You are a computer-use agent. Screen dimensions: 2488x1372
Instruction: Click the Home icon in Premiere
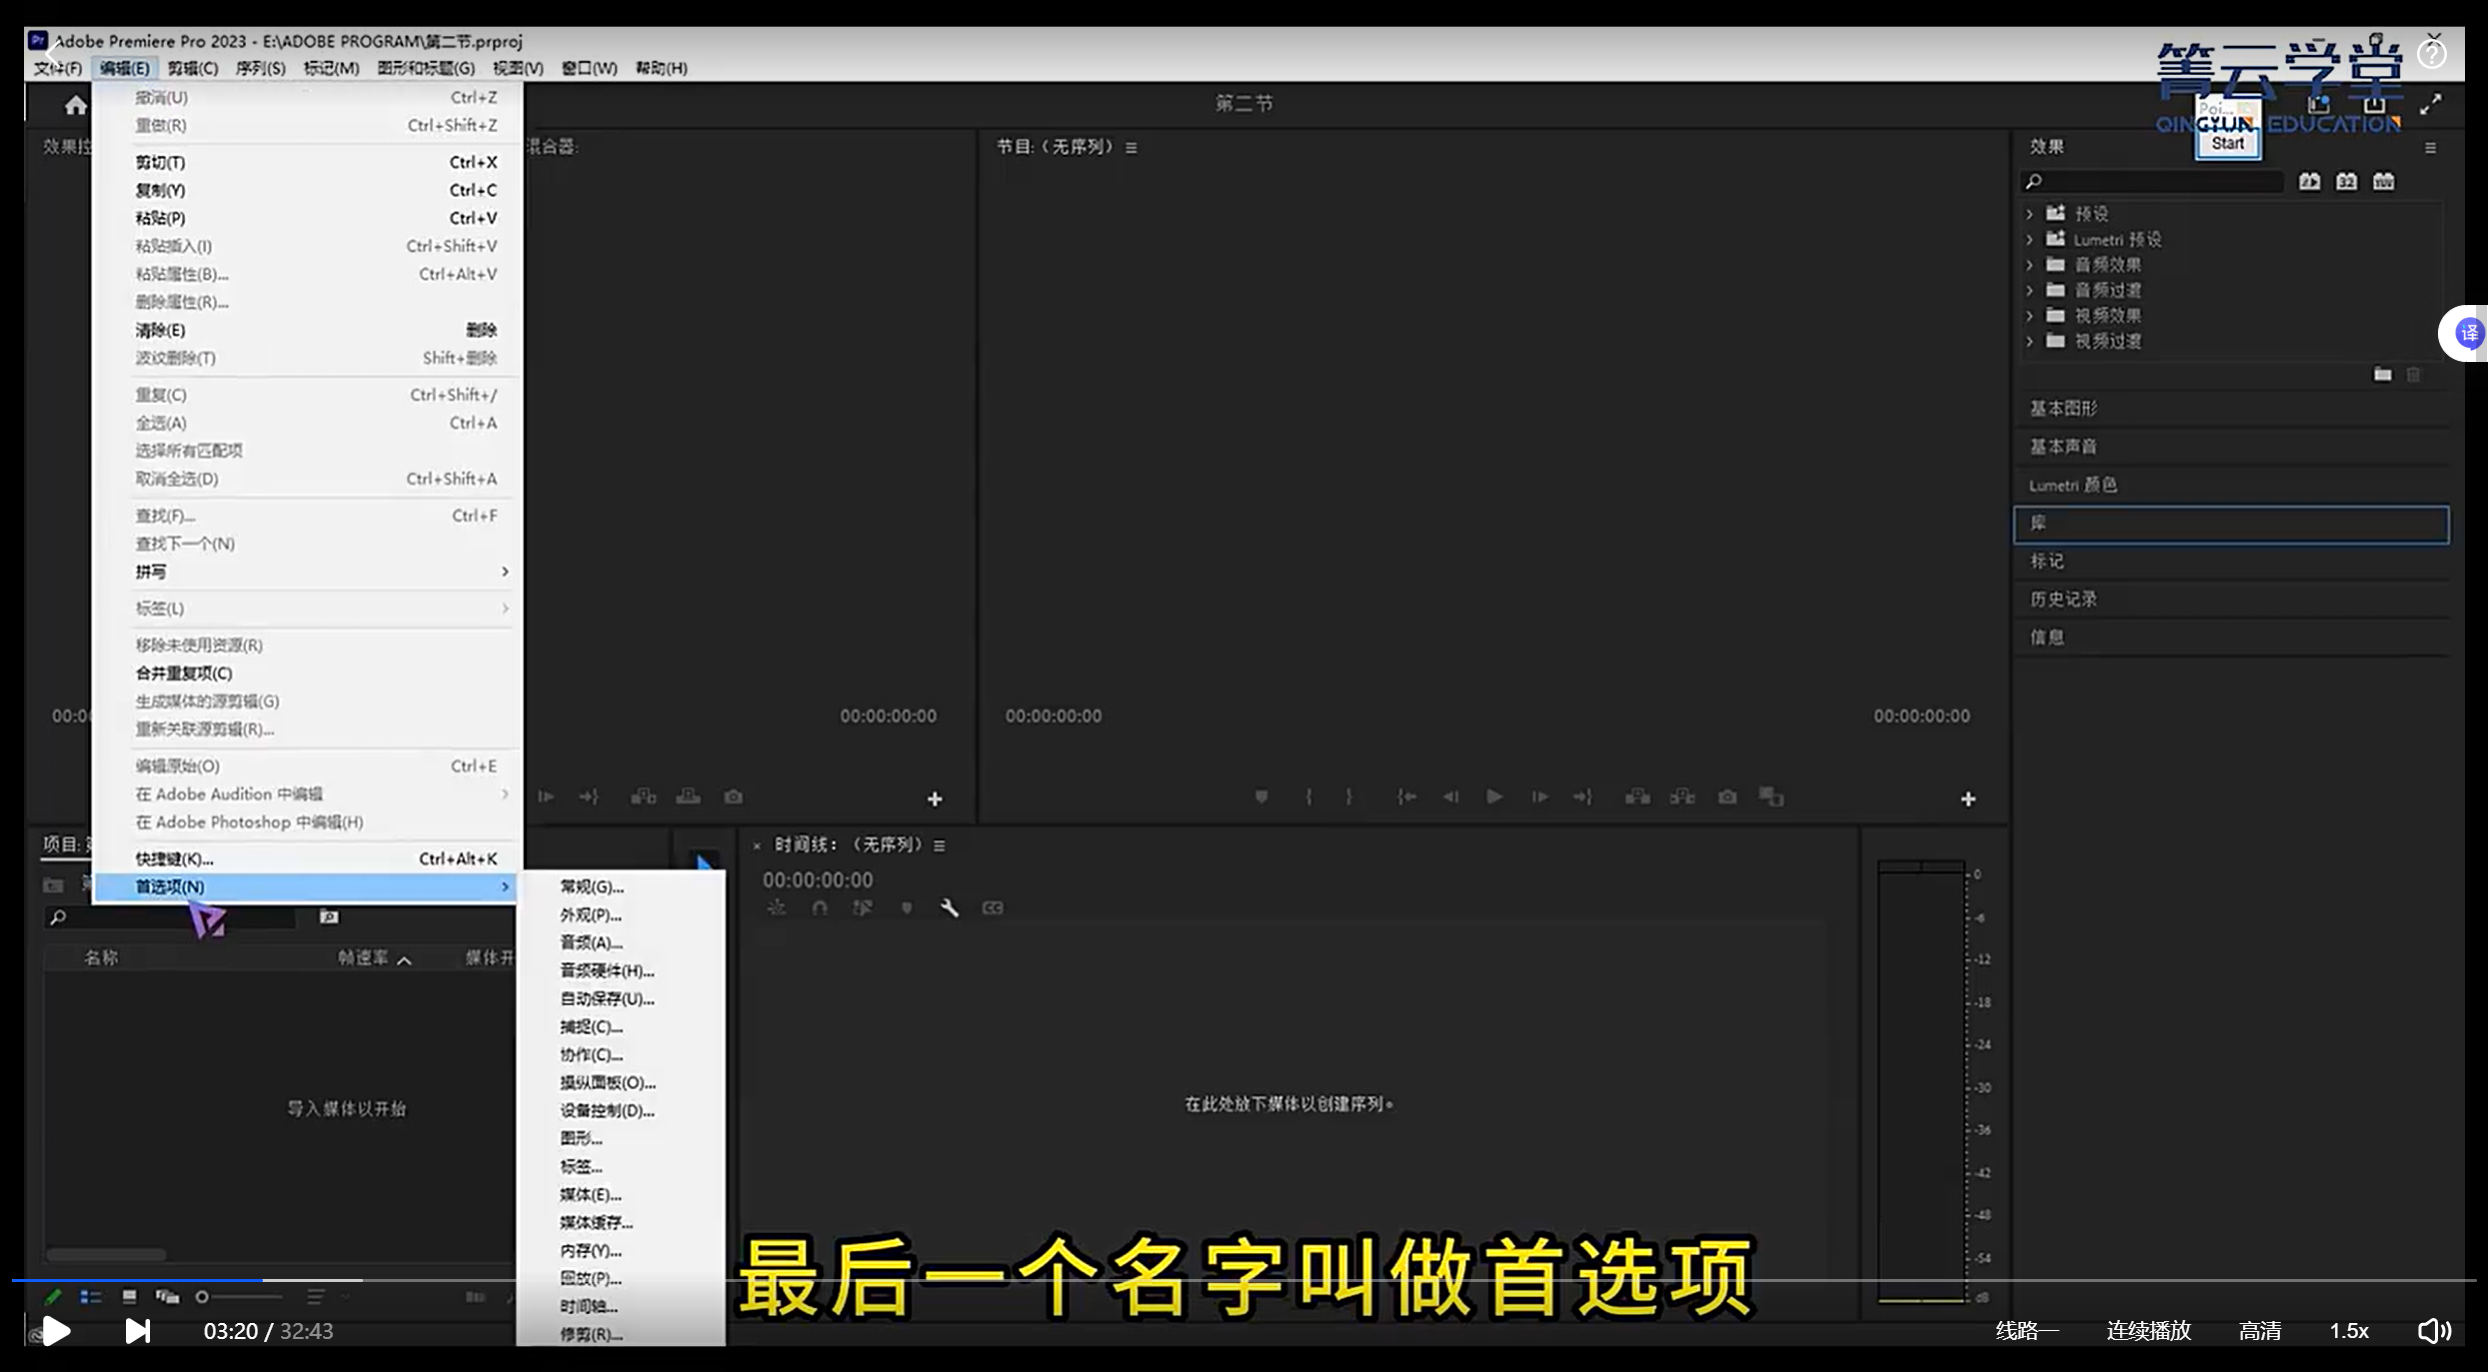pos(76,105)
